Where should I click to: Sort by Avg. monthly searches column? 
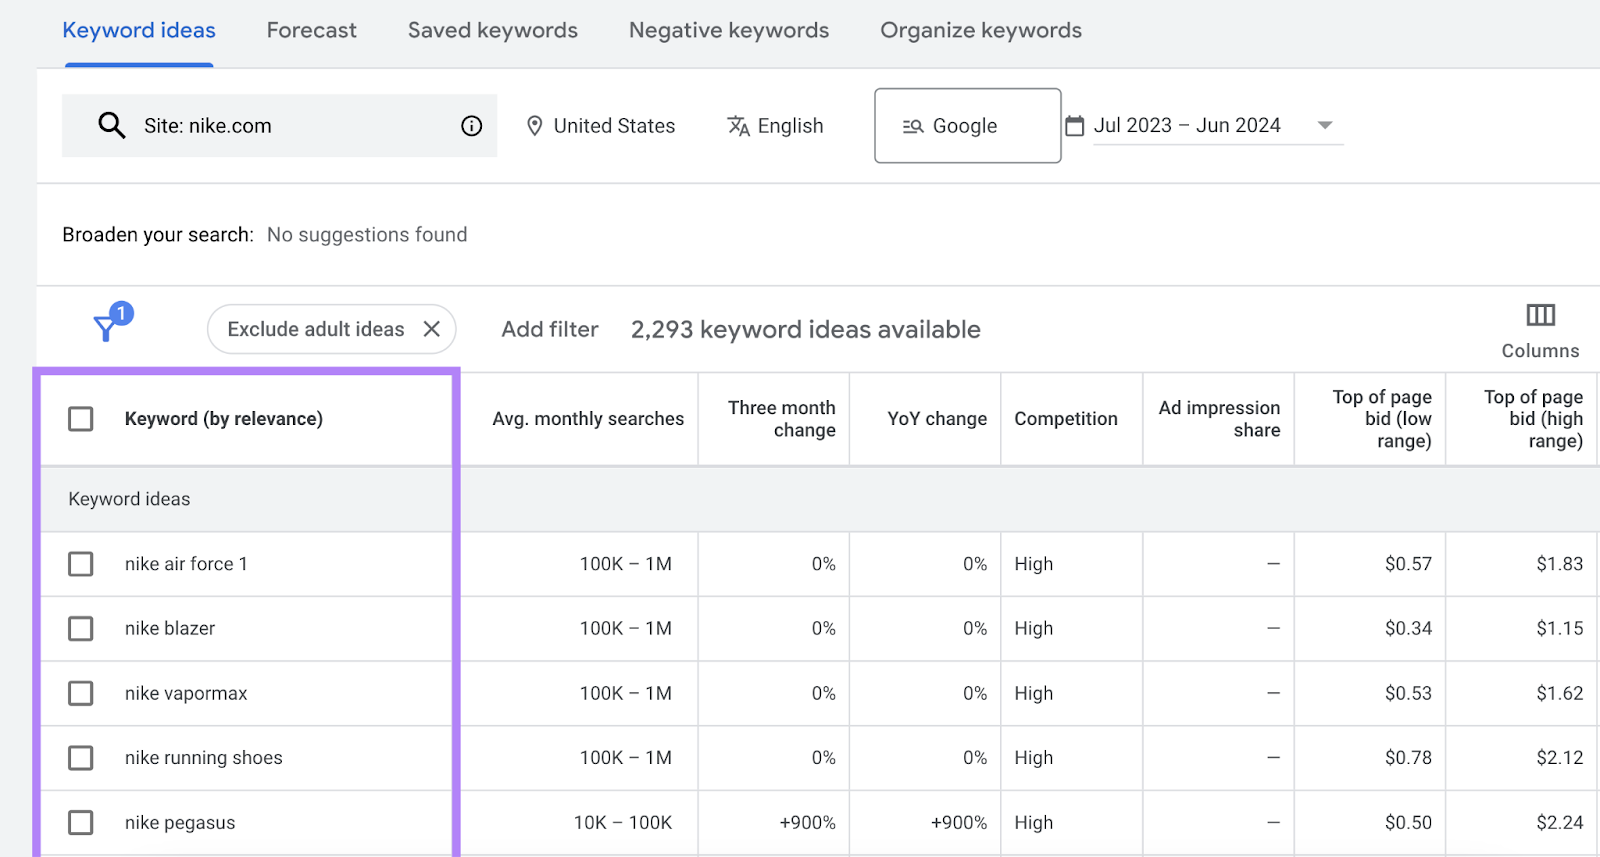pos(588,419)
